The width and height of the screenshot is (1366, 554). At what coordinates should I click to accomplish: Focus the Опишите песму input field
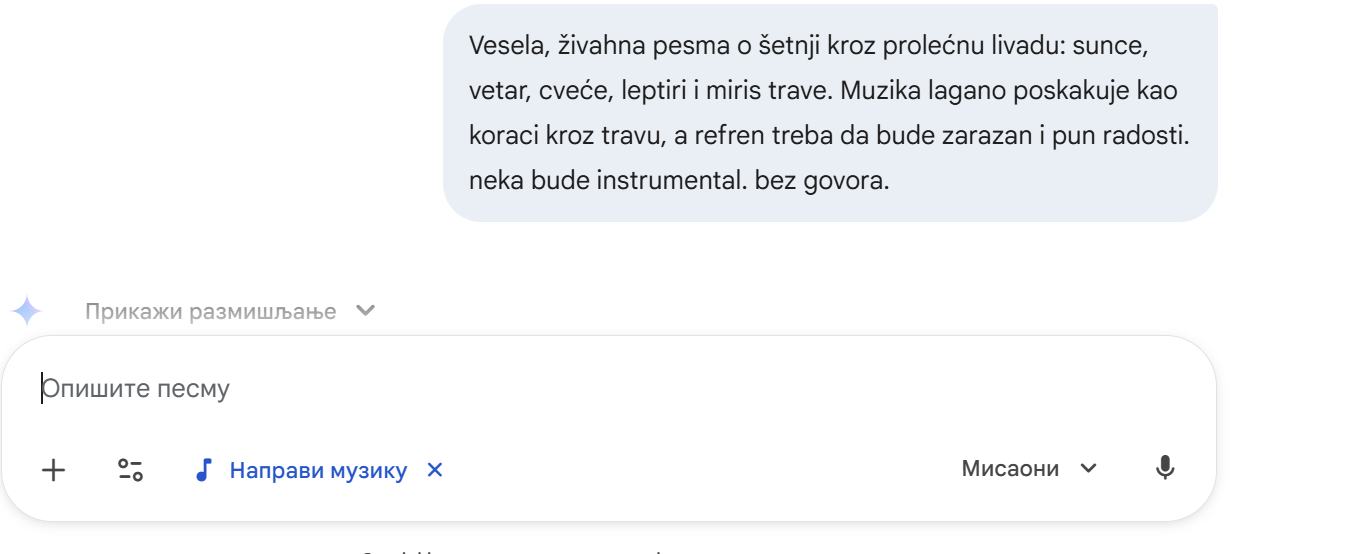click(x=600, y=389)
